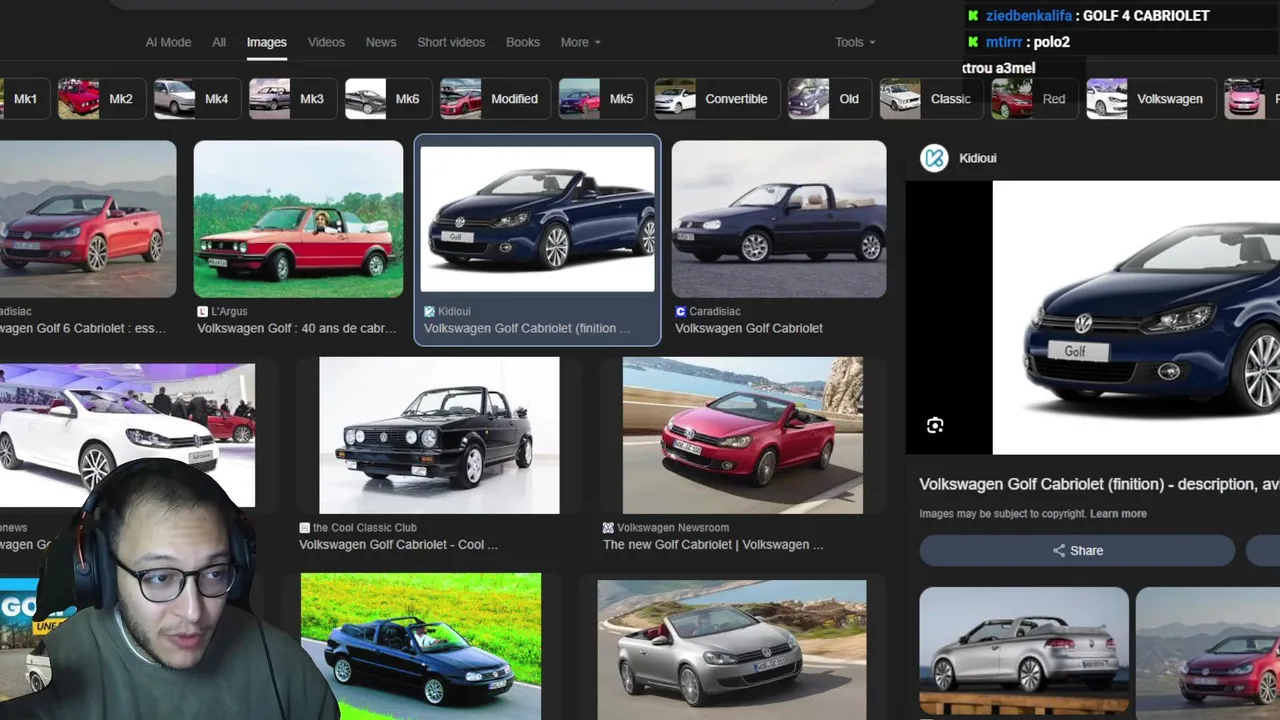Open the Volkswagen Newsroom red Golf image

[743, 435]
